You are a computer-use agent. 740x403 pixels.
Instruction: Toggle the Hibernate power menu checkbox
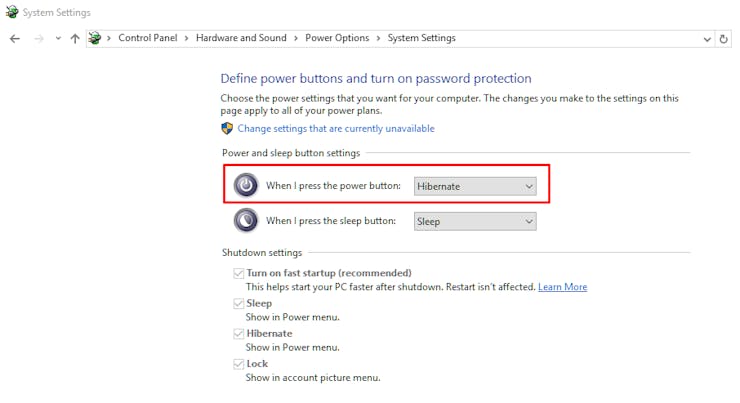pyautogui.click(x=239, y=333)
